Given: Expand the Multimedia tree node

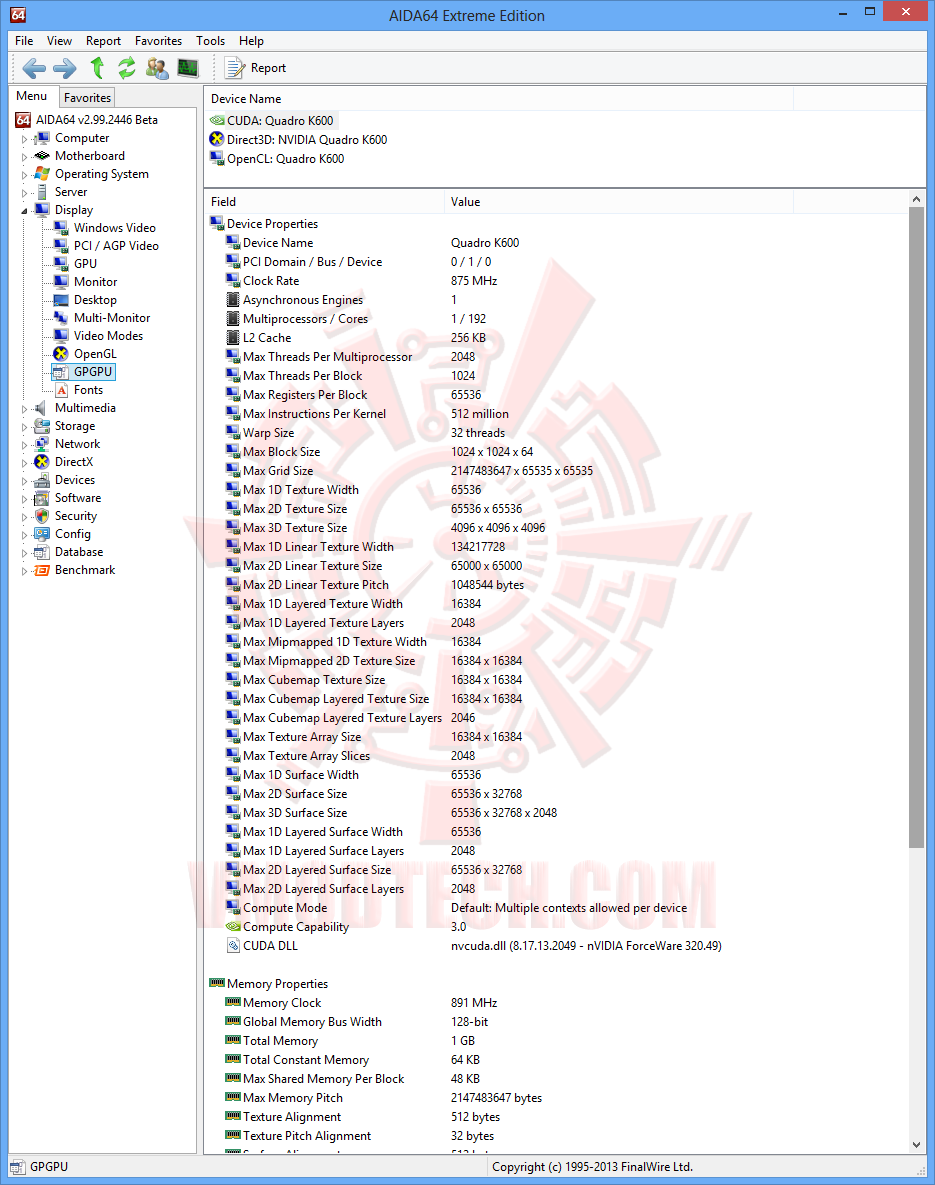Looking at the screenshot, I should 24,409.
